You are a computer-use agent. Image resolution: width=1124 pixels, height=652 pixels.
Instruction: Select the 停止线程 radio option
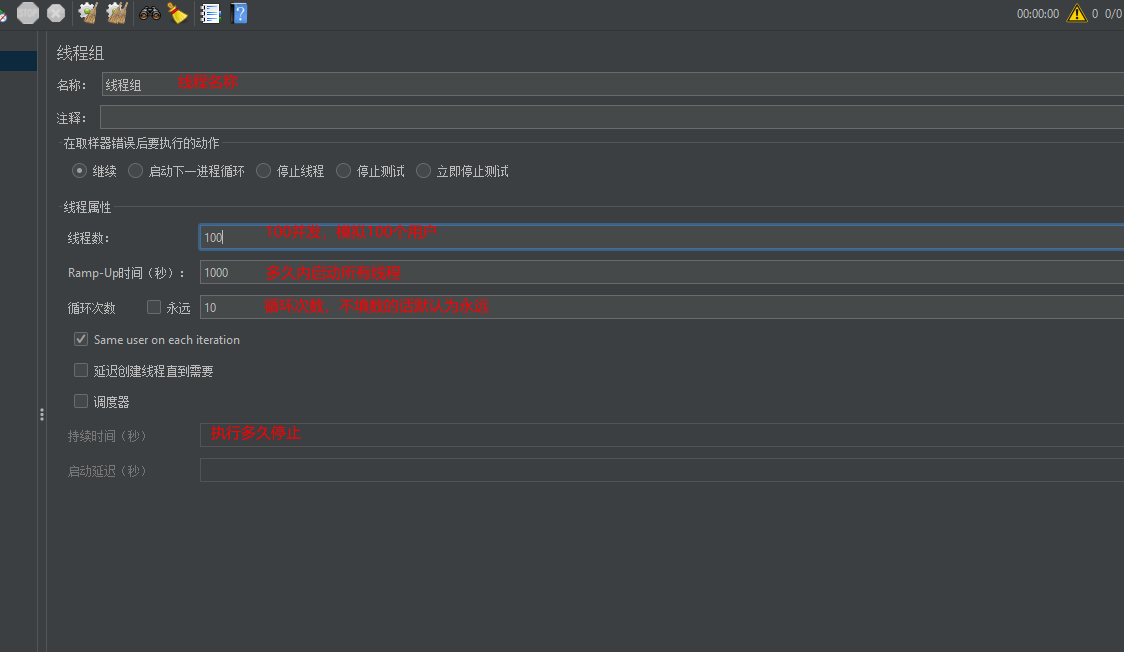pos(264,171)
